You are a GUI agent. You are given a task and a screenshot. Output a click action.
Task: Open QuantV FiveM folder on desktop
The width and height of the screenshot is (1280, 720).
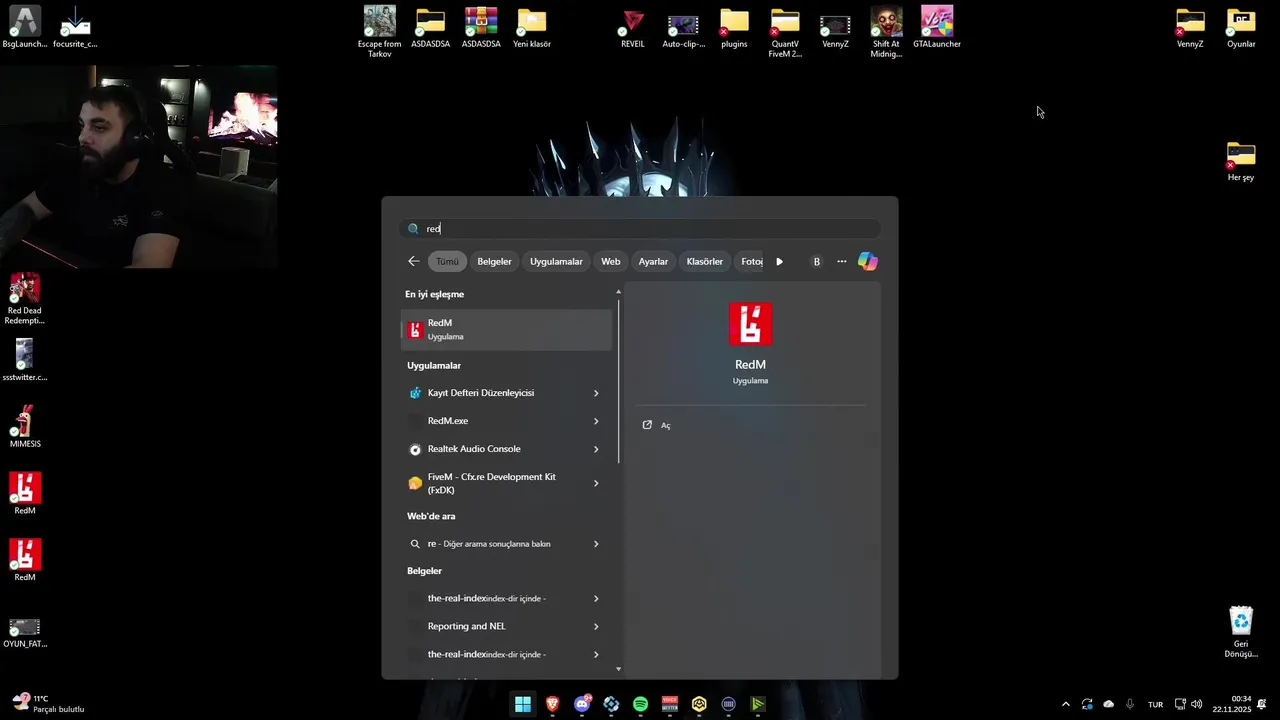[785, 32]
